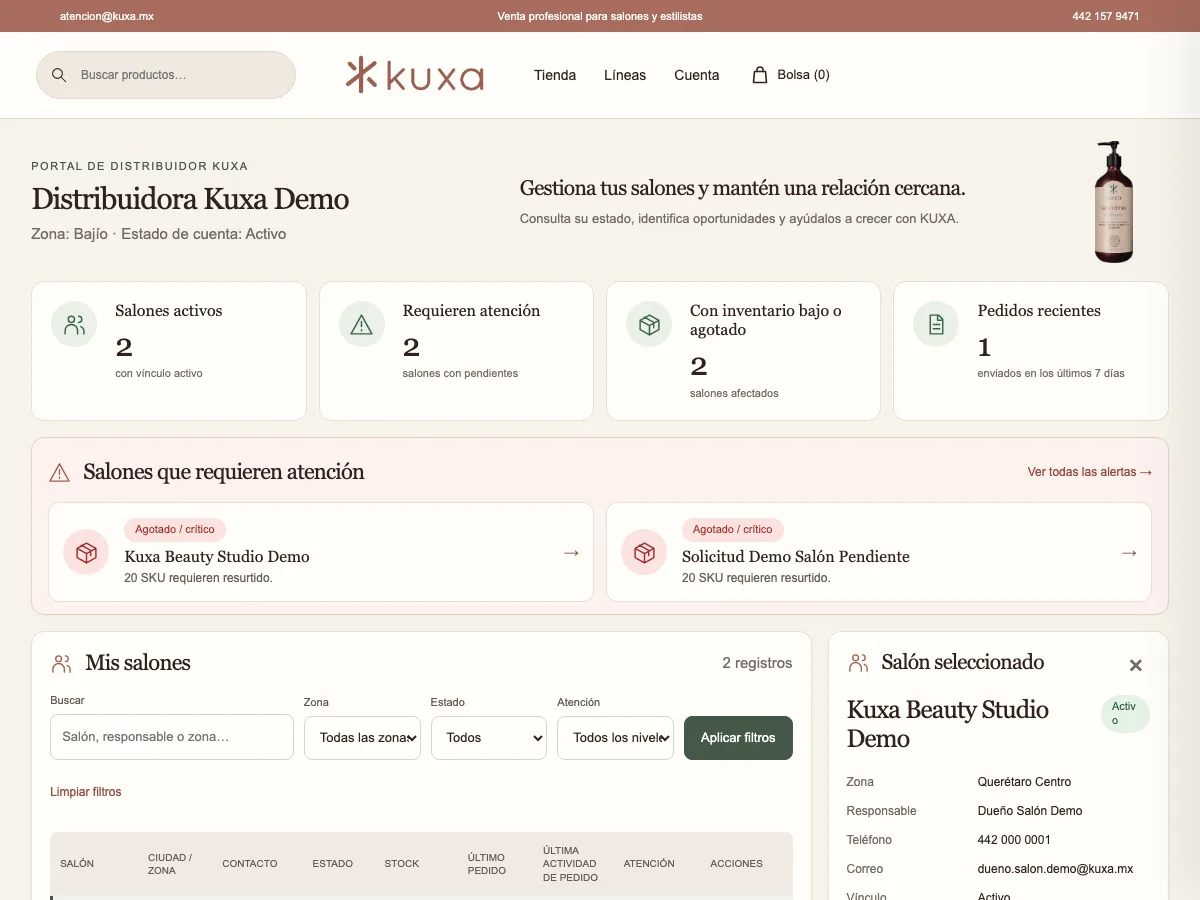Click the inventario bajo box icon
The height and width of the screenshot is (900, 1200).
649,325
